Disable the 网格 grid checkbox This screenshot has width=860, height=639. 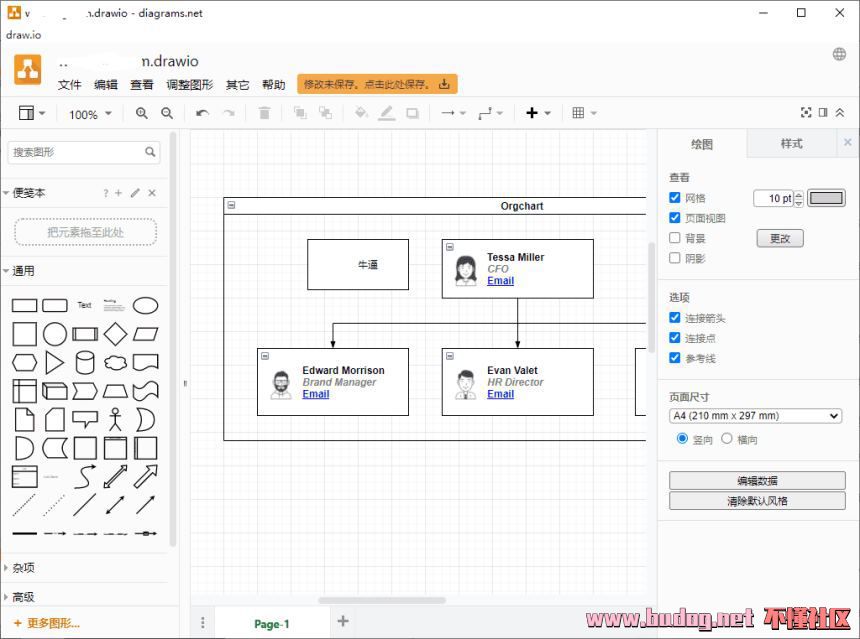(675, 198)
